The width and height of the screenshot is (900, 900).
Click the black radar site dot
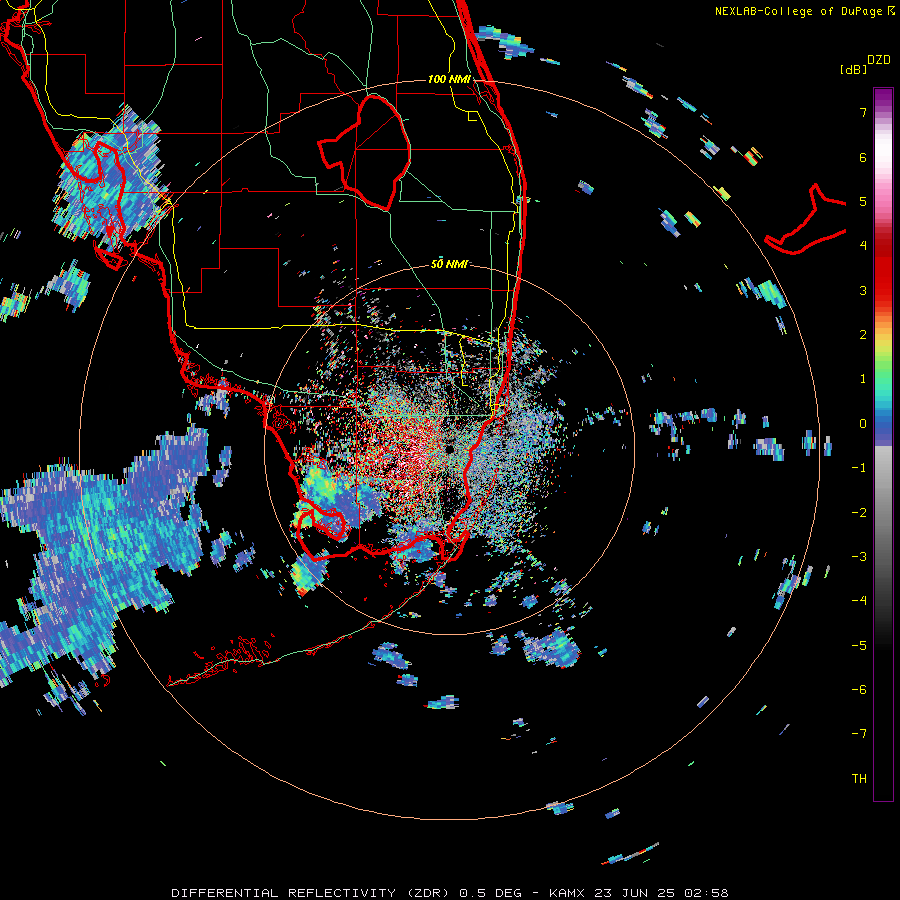(449, 448)
